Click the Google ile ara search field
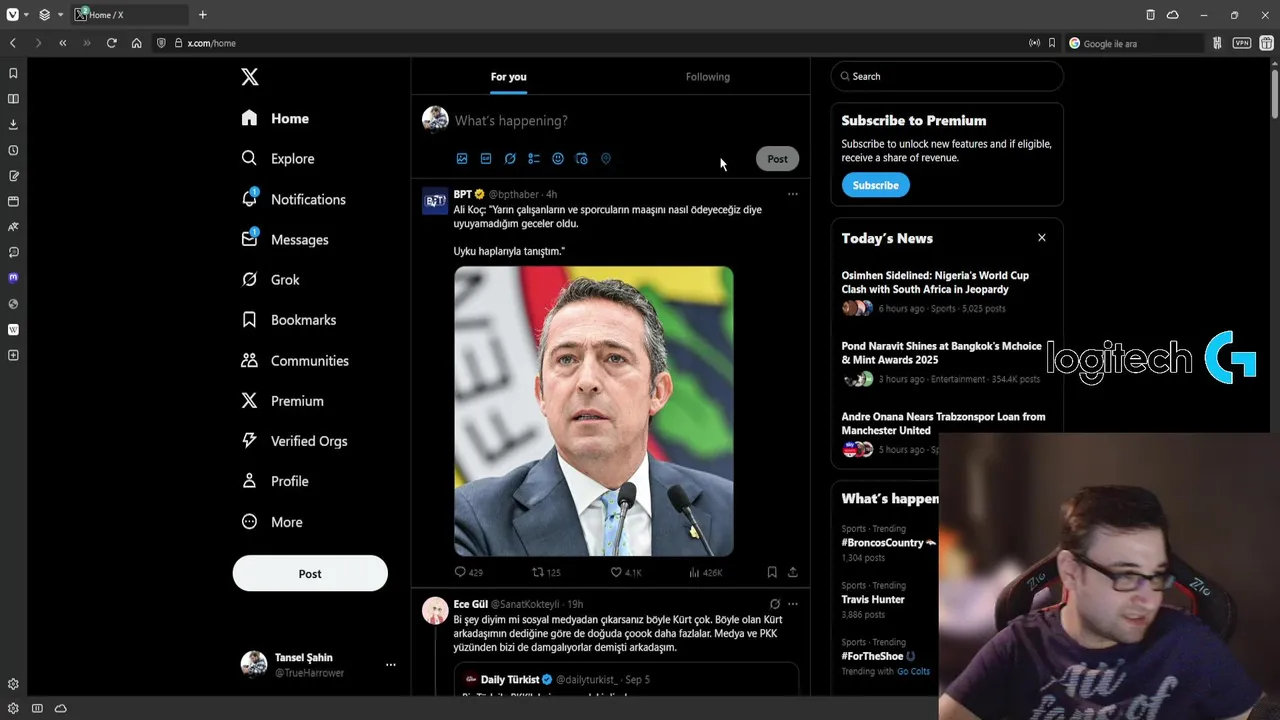 pos(1135,43)
